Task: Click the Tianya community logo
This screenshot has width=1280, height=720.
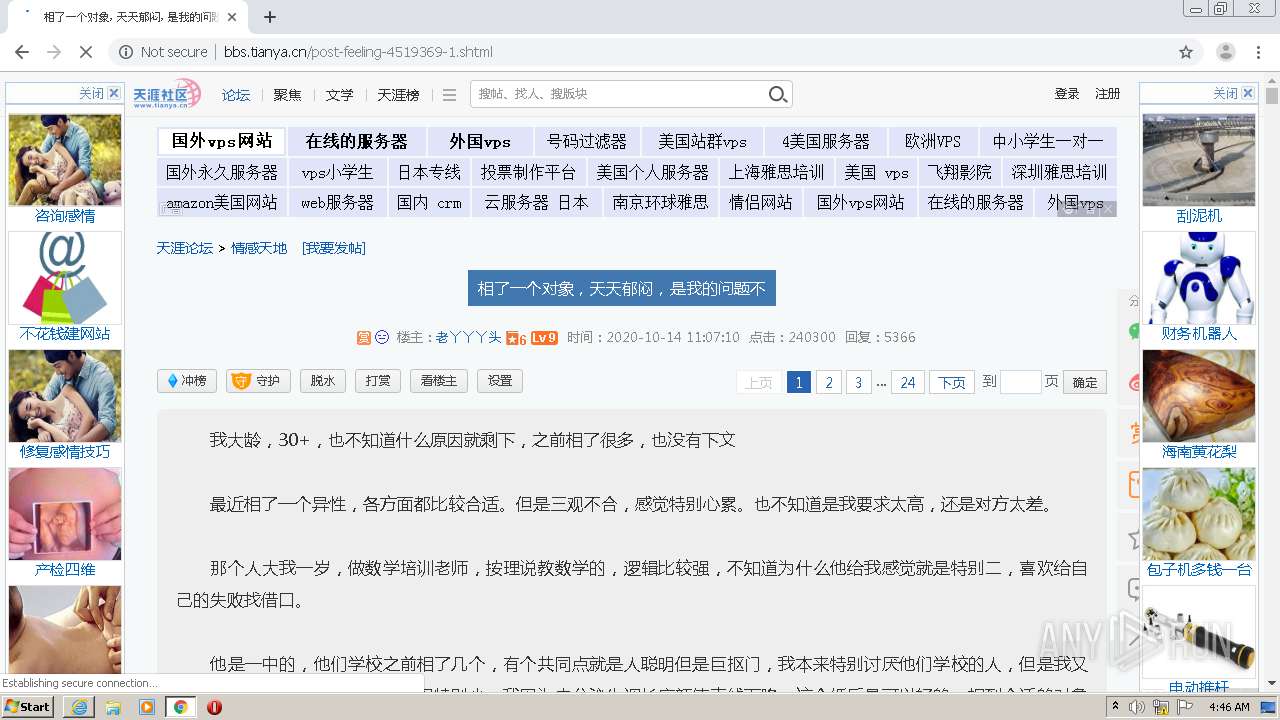Action: 167,94
